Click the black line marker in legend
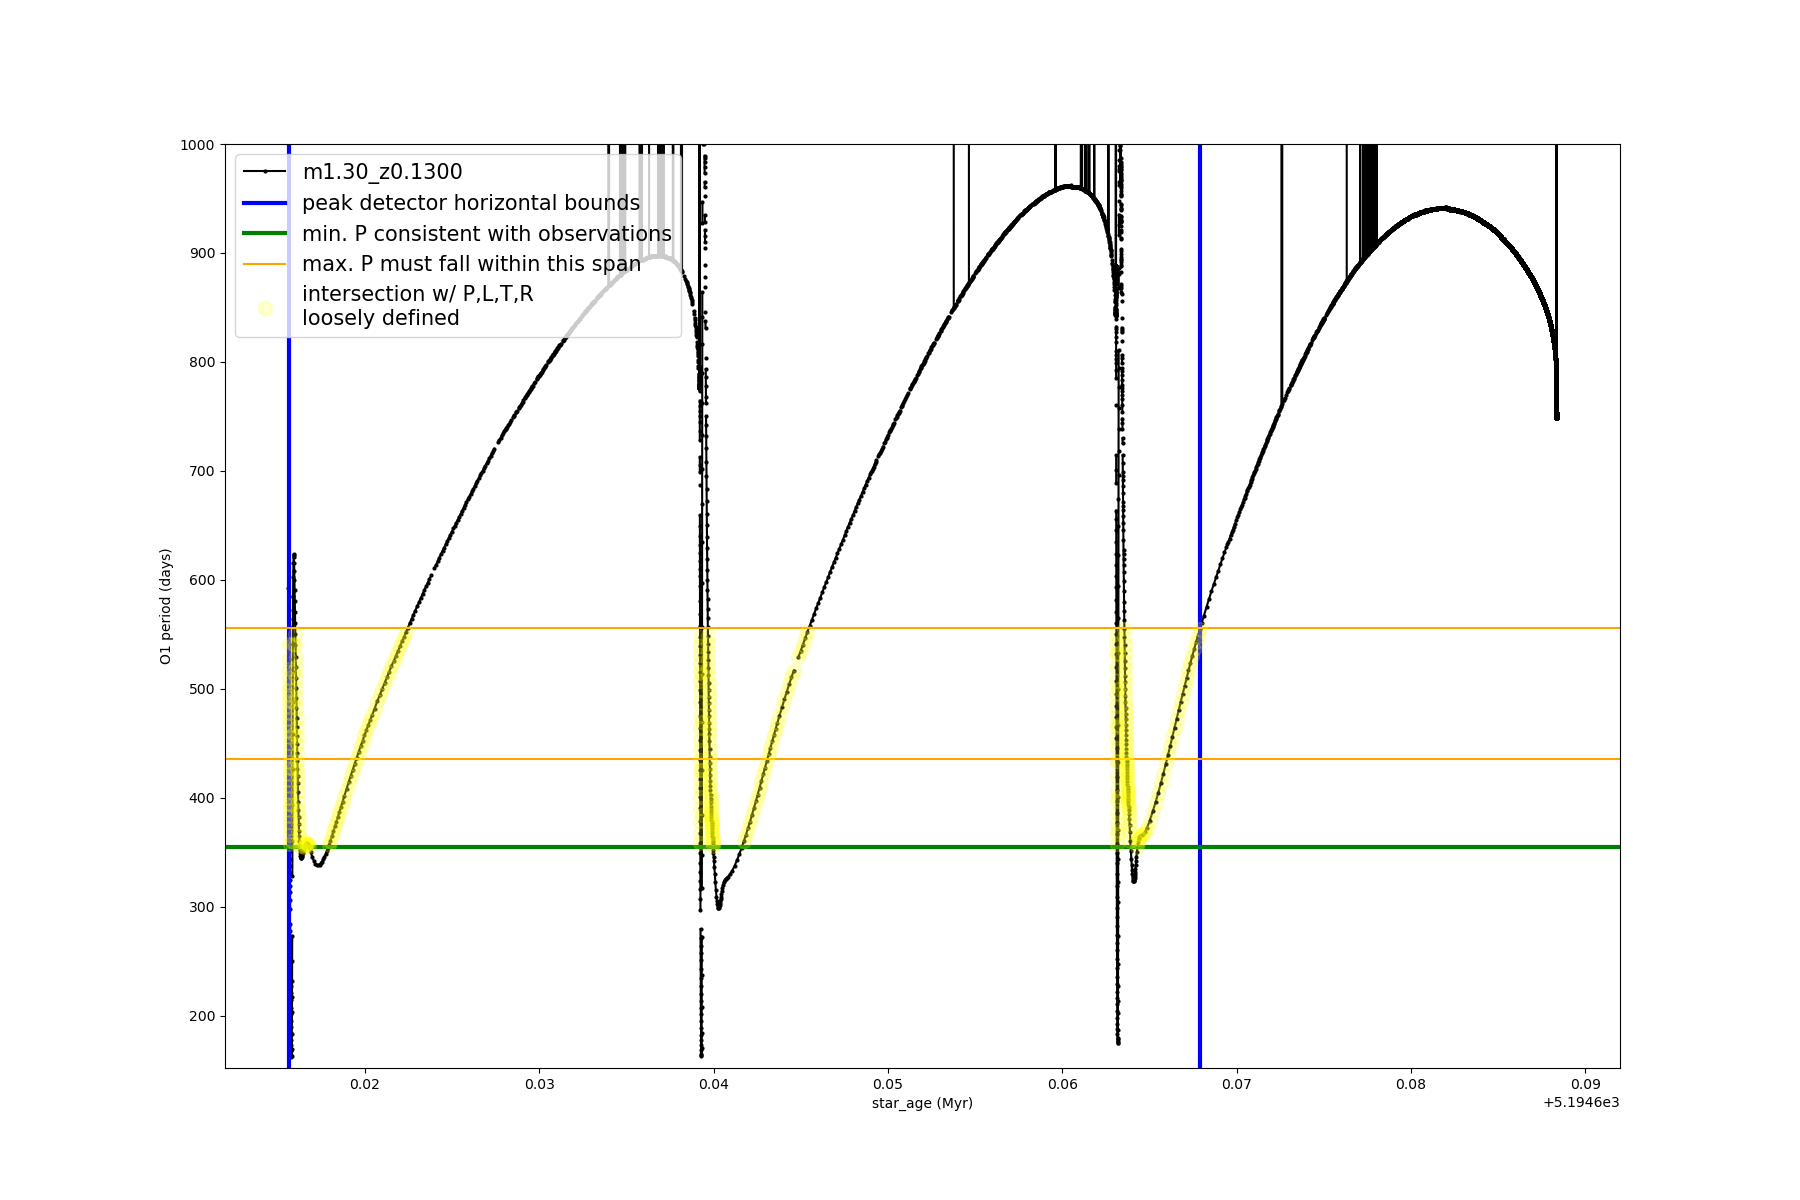This screenshot has width=1800, height=1200. (265, 172)
